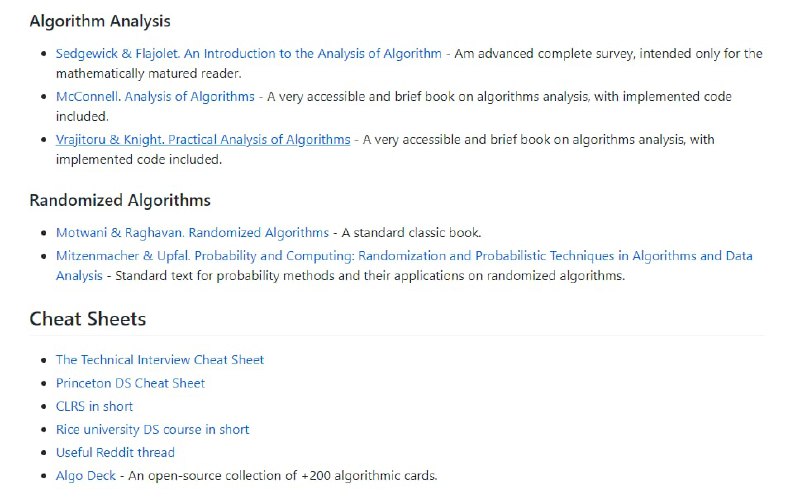This screenshot has height=504, width=800.
Task: Click Rice university DS course in short
Action: point(152,429)
